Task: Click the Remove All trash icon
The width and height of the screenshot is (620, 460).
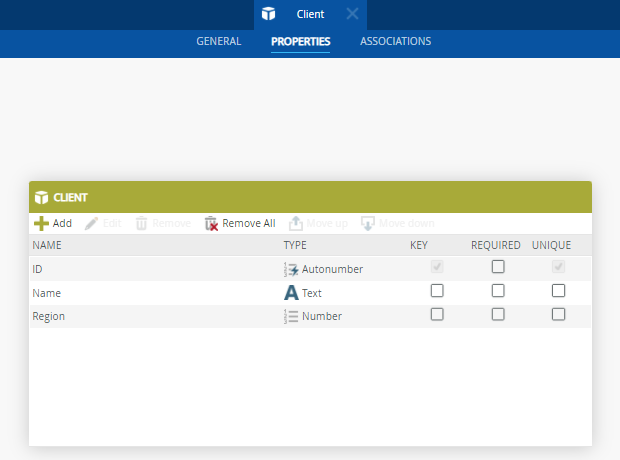Action: 211,223
